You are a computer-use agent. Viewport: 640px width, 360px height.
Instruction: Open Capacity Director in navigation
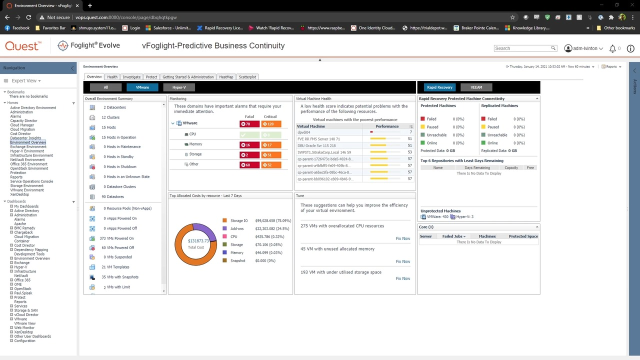pos(23,121)
